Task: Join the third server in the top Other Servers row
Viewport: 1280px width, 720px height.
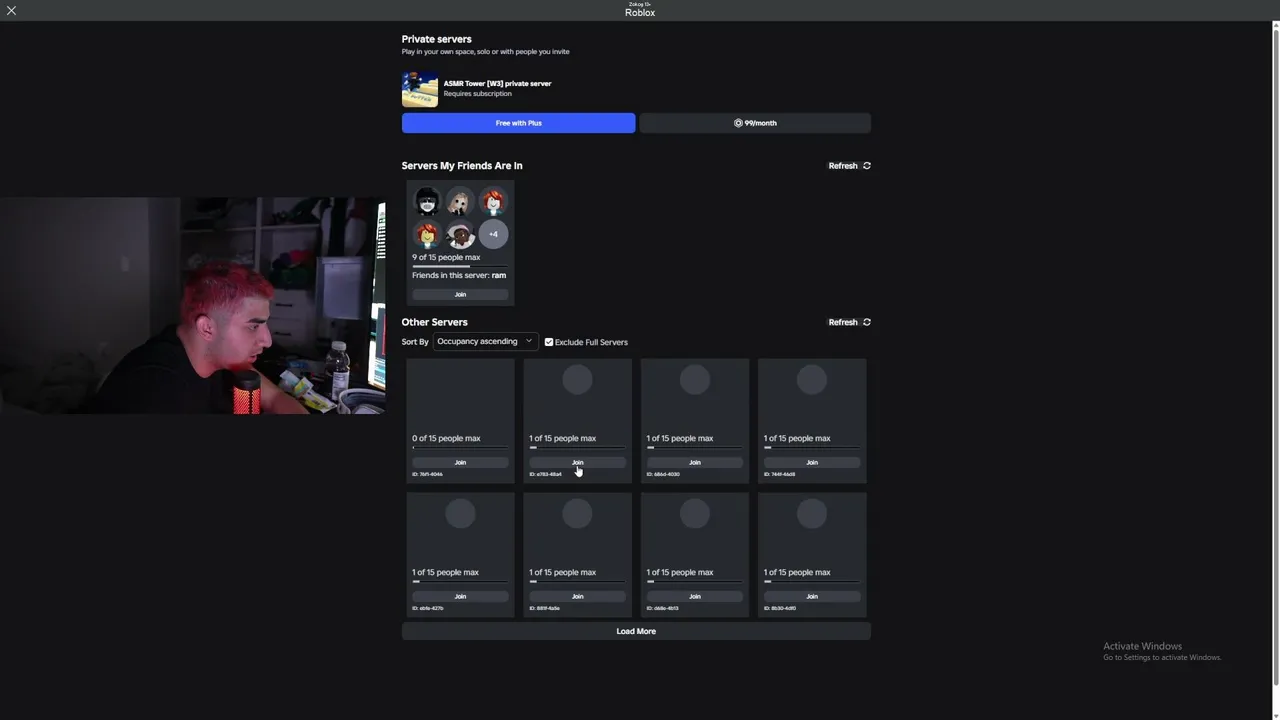Action: pyautogui.click(x=694, y=462)
